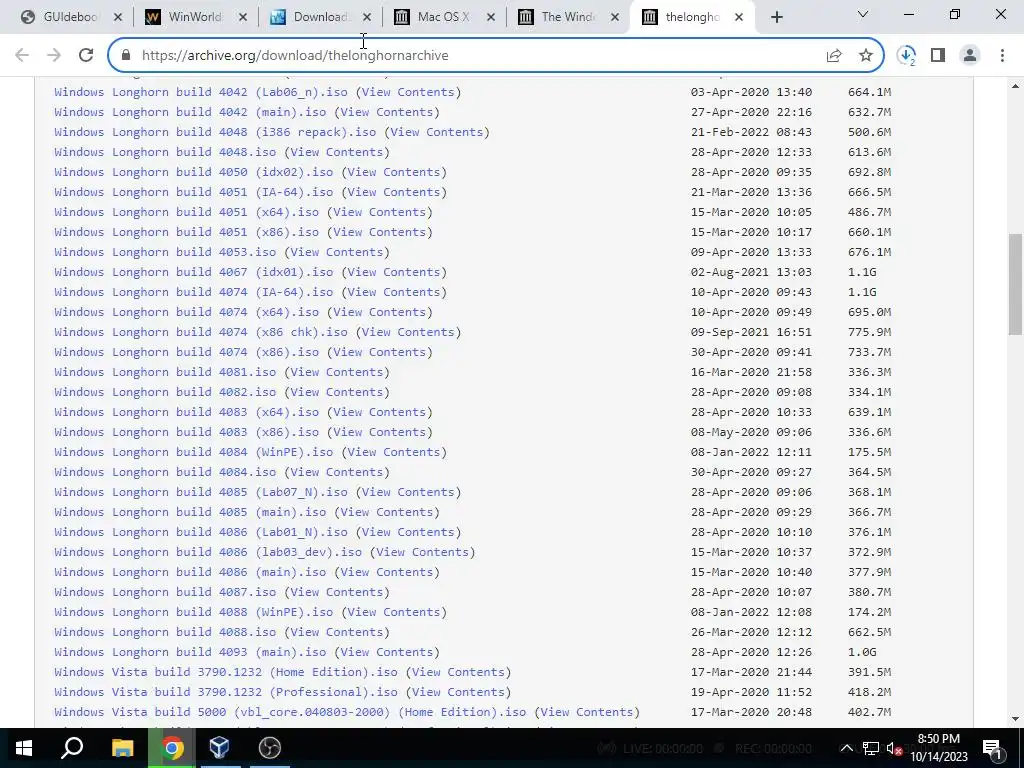The image size is (1024, 768).
Task: View Contents of Longhorn build 4085 (main).iso
Action: coord(387,512)
